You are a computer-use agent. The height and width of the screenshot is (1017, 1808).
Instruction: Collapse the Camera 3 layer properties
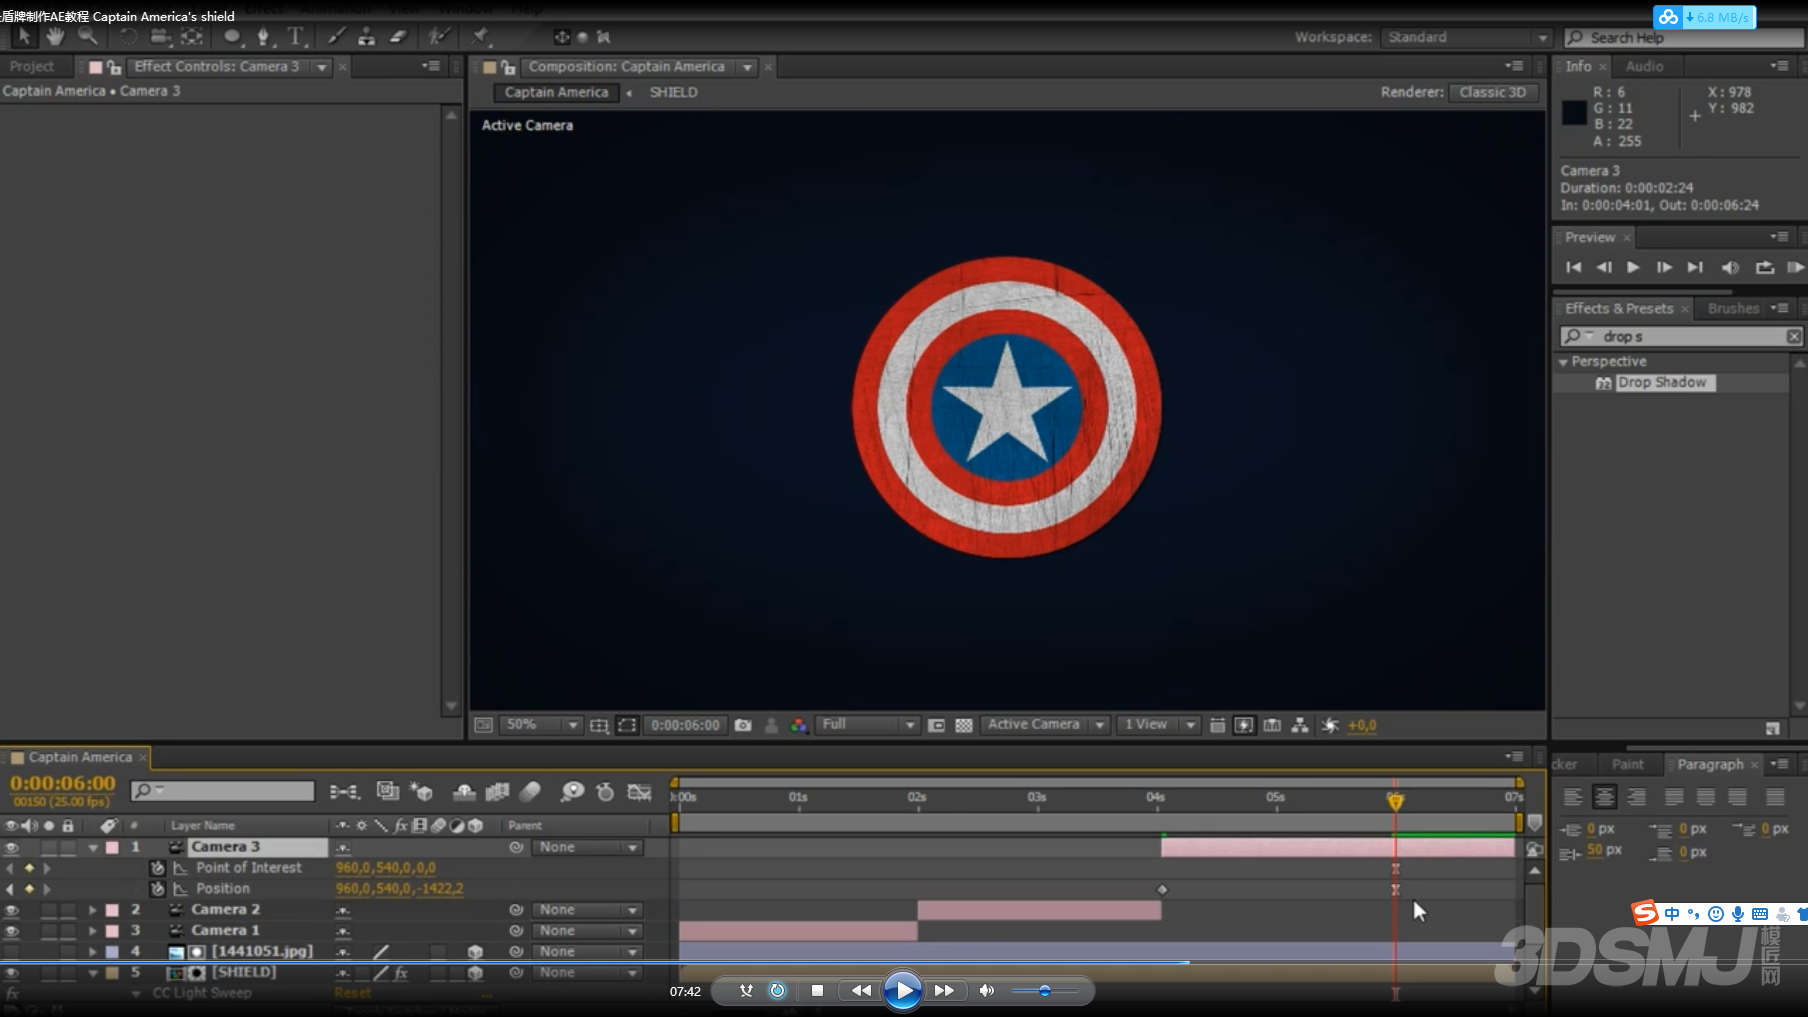[x=93, y=847]
